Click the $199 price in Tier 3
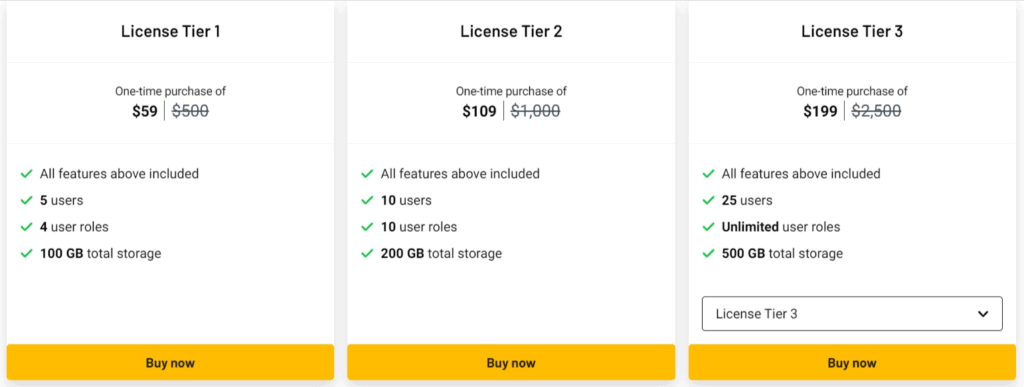The height and width of the screenshot is (387, 1024). click(x=820, y=112)
